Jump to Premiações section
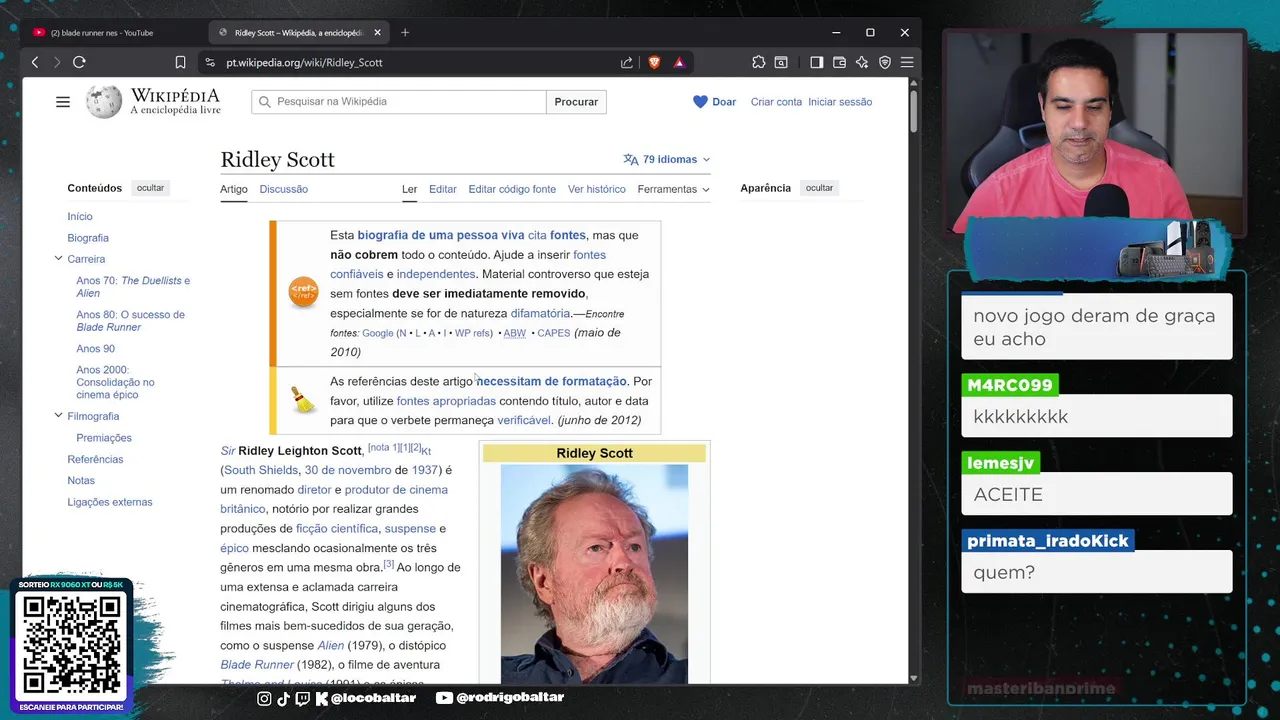1280x720 pixels. pyautogui.click(x=104, y=438)
